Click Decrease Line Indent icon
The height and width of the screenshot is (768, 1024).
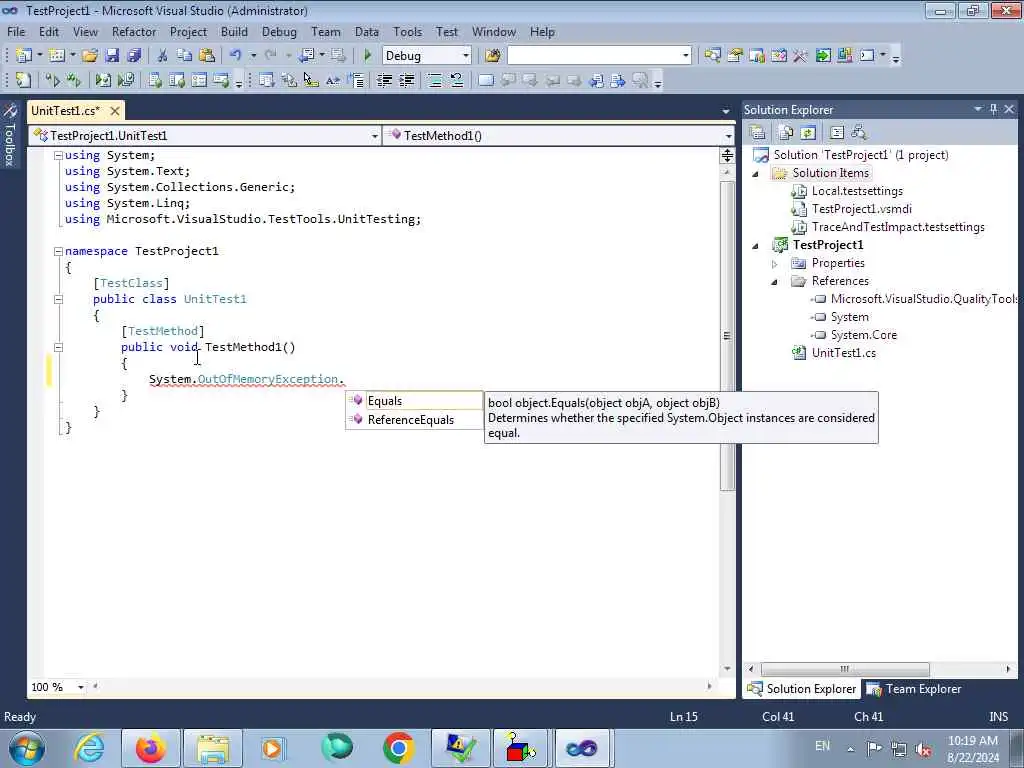pyautogui.click(x=385, y=80)
